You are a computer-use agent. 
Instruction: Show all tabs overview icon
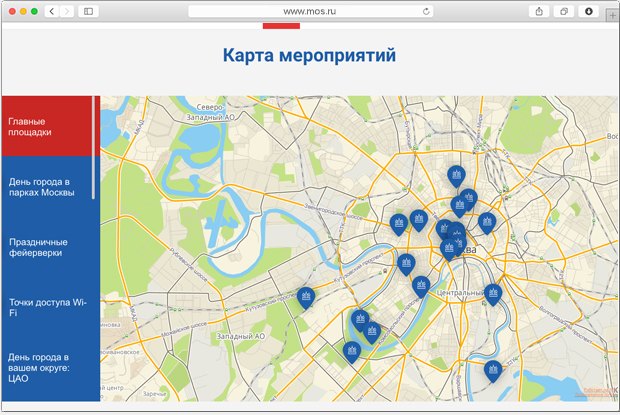564,11
